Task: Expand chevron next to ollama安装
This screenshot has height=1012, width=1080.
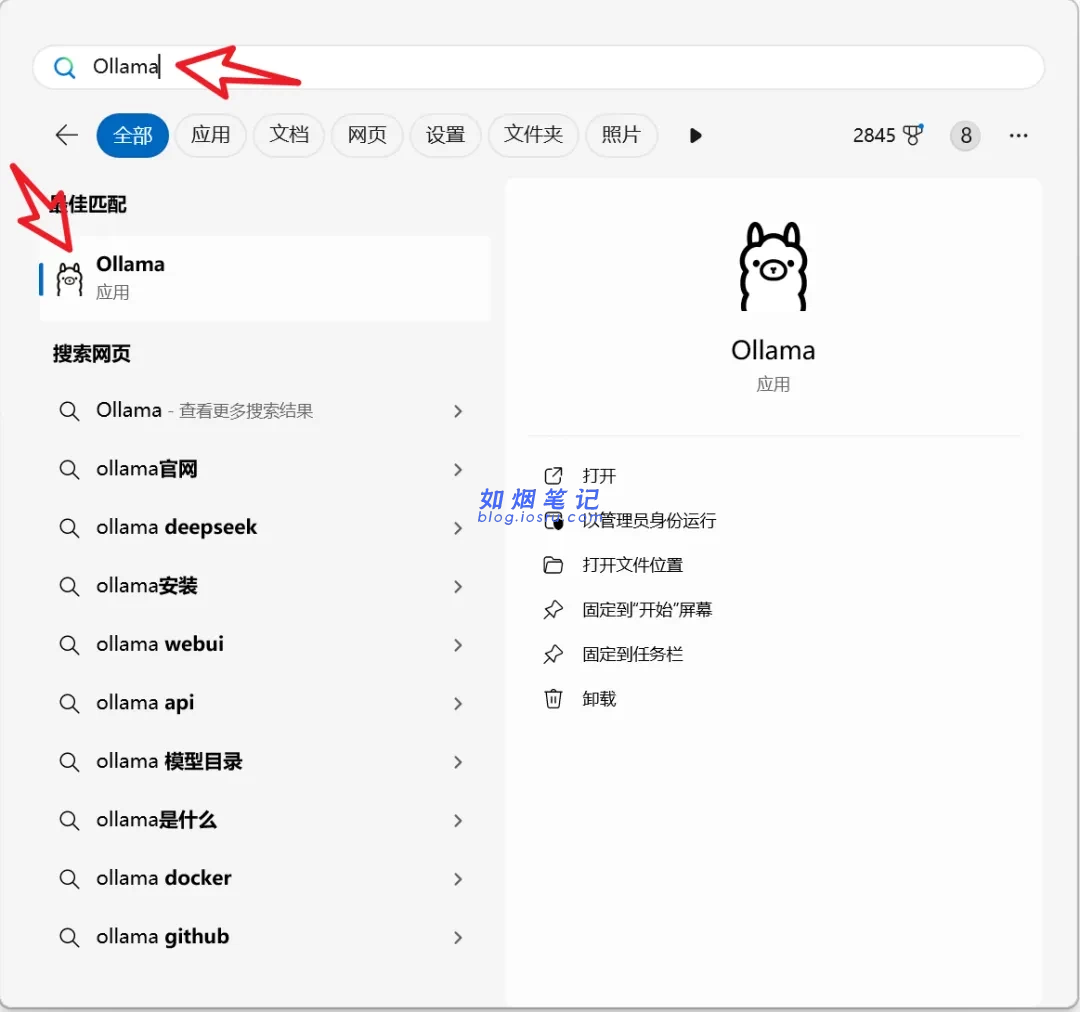Action: 458,587
